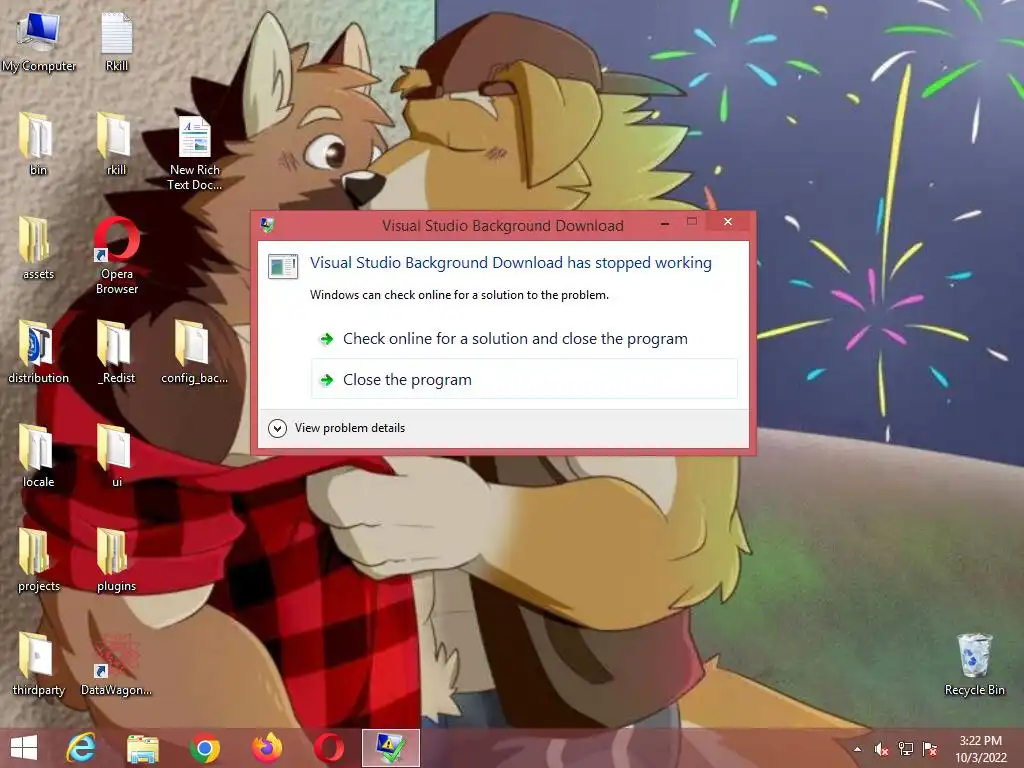The height and width of the screenshot is (768, 1024).
Task: Select the Recycle Bin icon
Action: (x=974, y=664)
